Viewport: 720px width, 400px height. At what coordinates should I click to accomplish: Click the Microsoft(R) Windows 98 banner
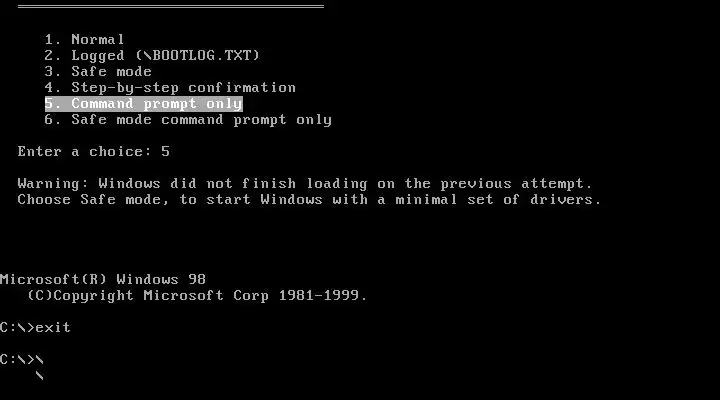click(103, 279)
